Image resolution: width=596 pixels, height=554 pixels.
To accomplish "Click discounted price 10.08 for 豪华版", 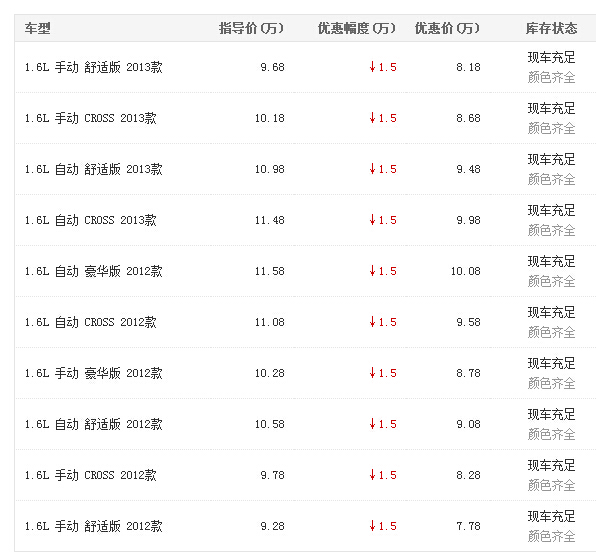I will [466, 271].
